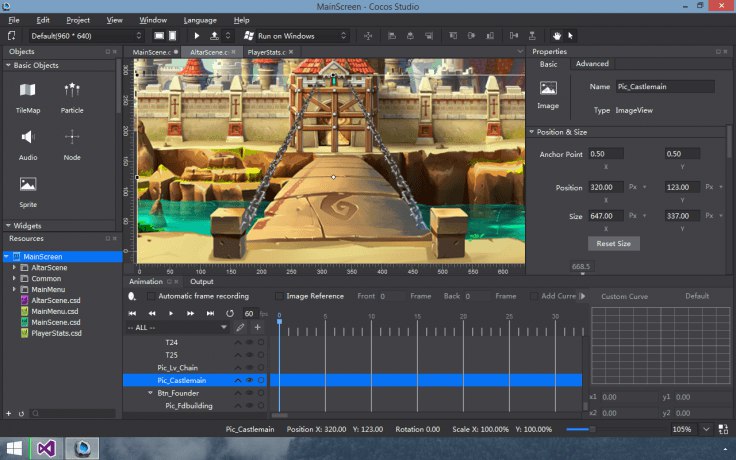Click the anchor move toolbar icon

click(x=368, y=36)
